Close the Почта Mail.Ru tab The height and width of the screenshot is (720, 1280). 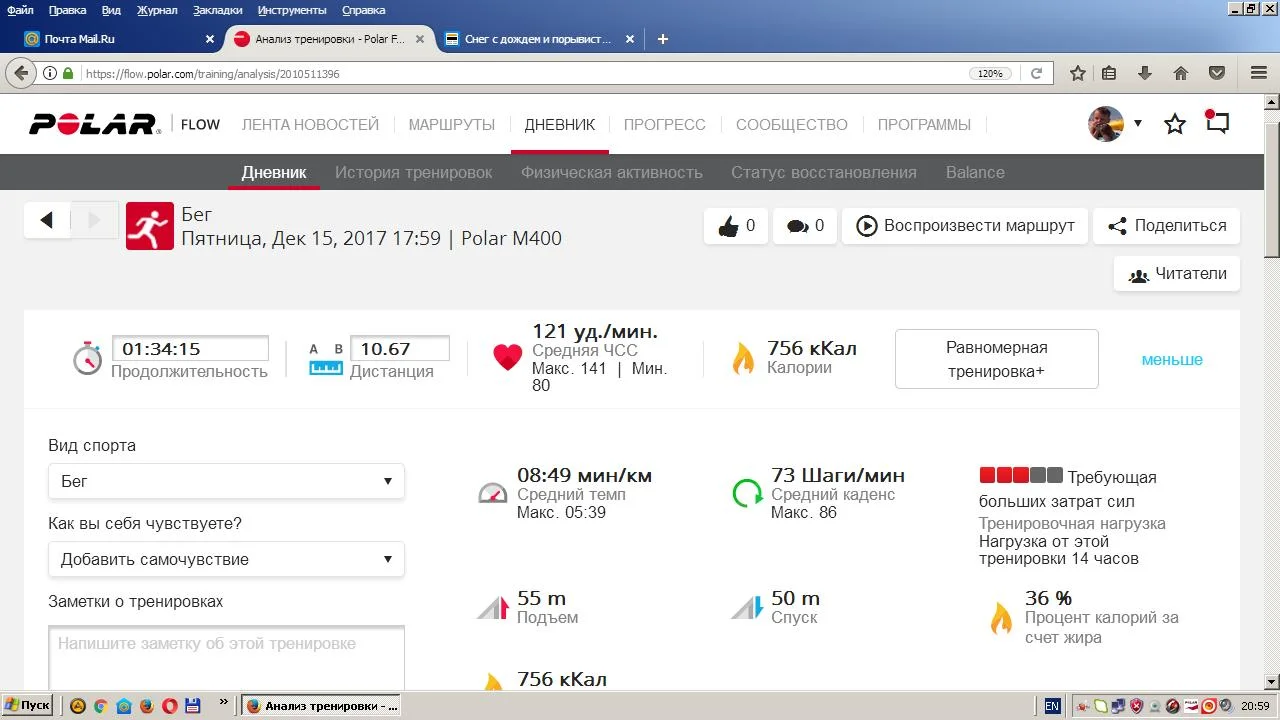(209, 39)
